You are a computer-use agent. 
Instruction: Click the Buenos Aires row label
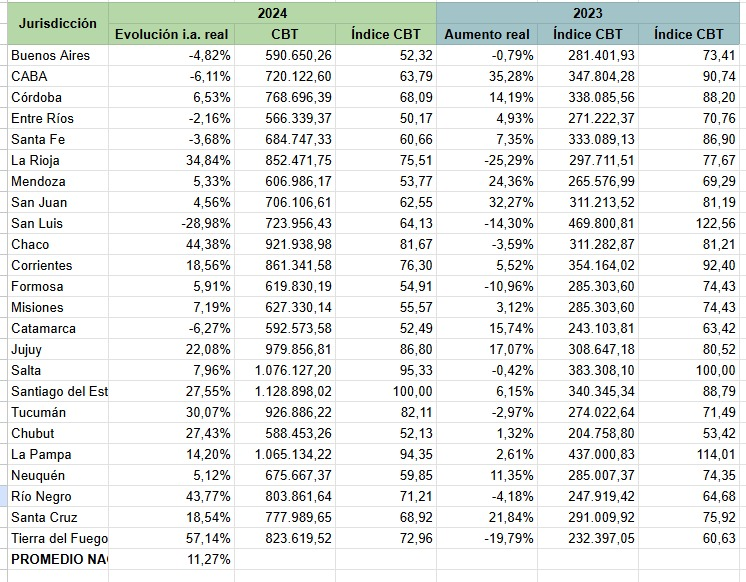click(x=50, y=55)
